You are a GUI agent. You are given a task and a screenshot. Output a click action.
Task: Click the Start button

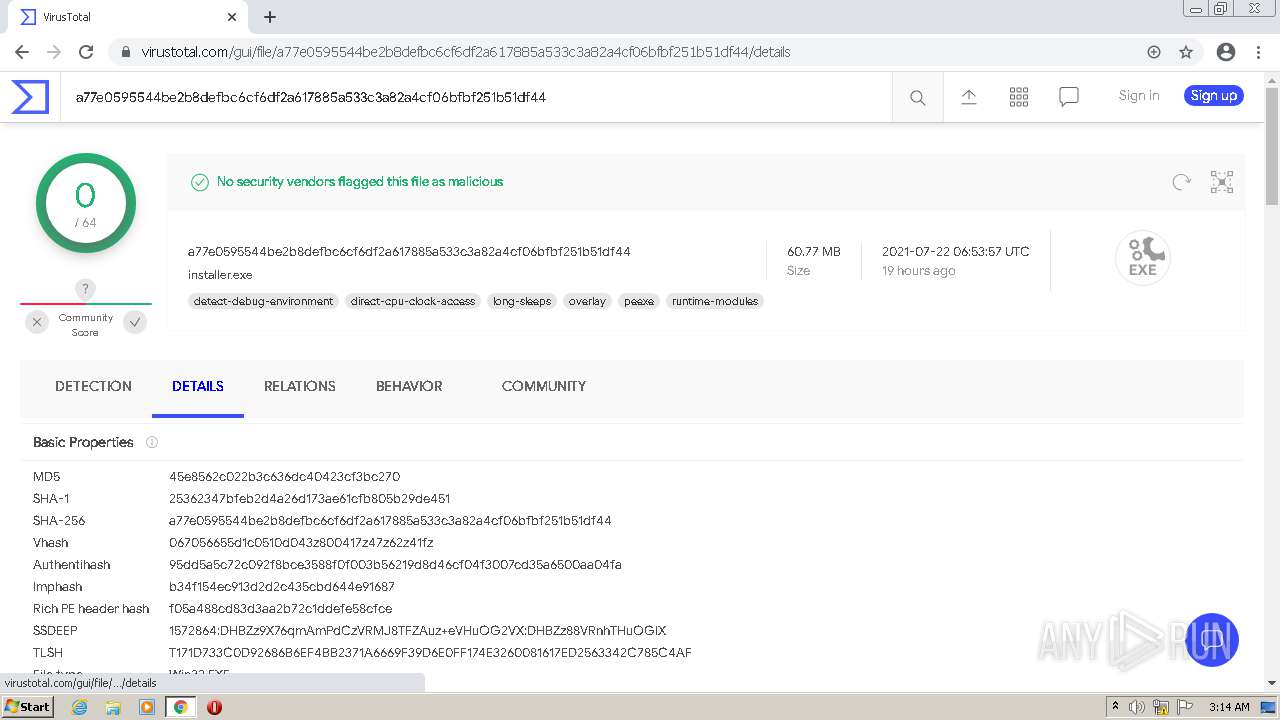(27, 707)
